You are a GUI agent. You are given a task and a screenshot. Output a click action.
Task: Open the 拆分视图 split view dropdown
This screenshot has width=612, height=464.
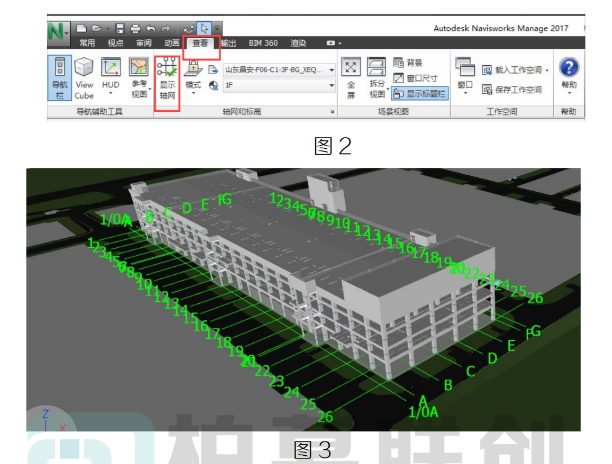pos(377,78)
